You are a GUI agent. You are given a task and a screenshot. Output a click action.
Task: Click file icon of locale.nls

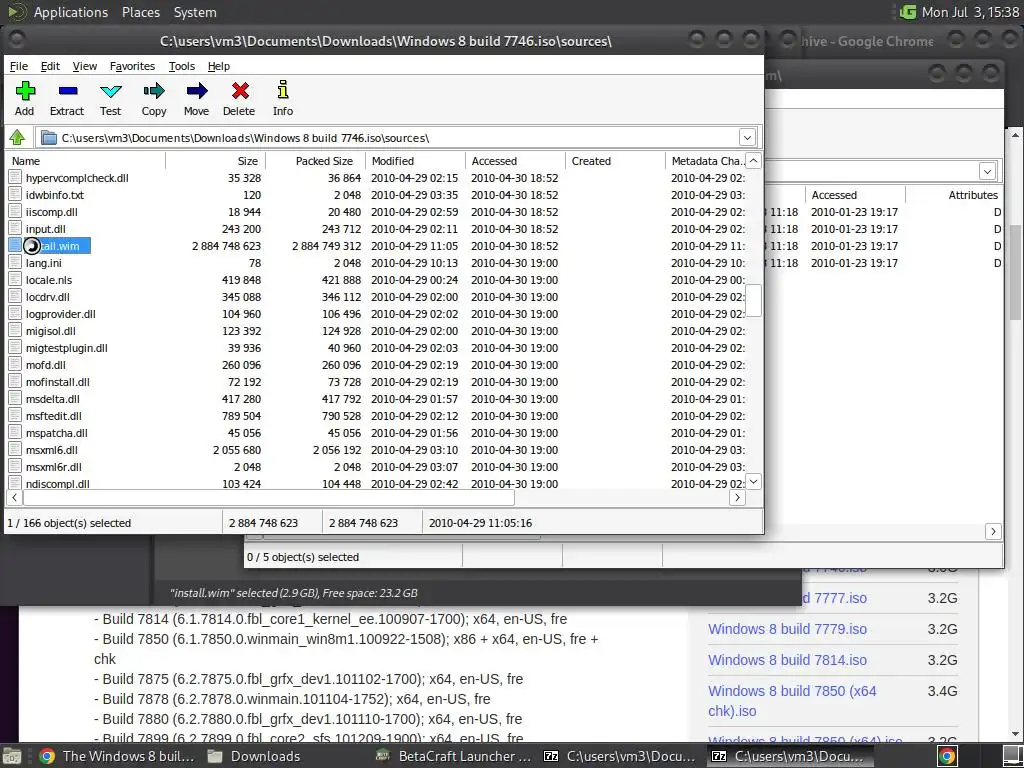pyautogui.click(x=15, y=280)
